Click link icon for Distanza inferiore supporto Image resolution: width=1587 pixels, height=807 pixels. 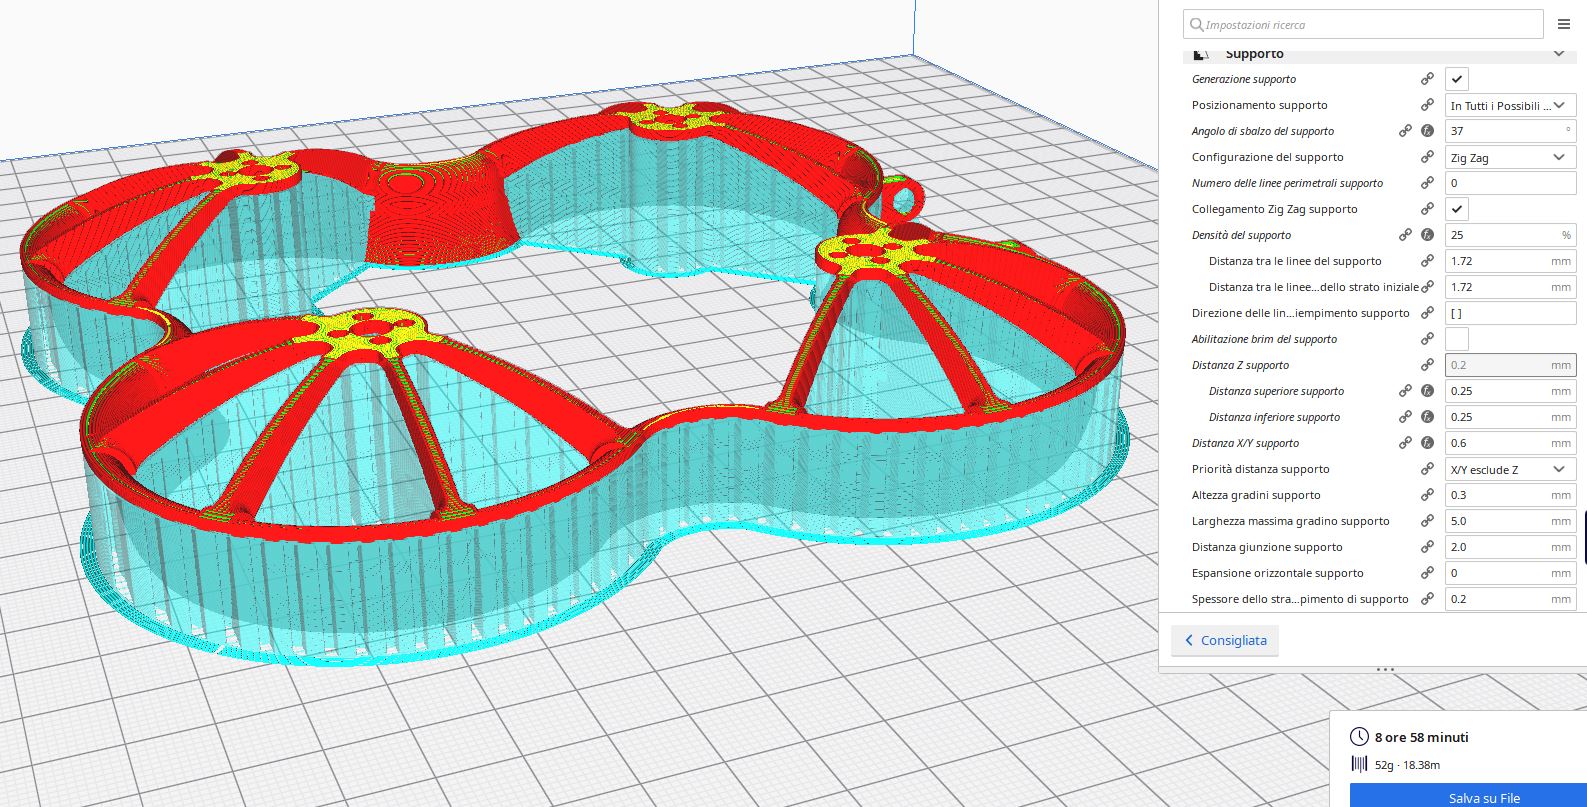tap(1406, 417)
